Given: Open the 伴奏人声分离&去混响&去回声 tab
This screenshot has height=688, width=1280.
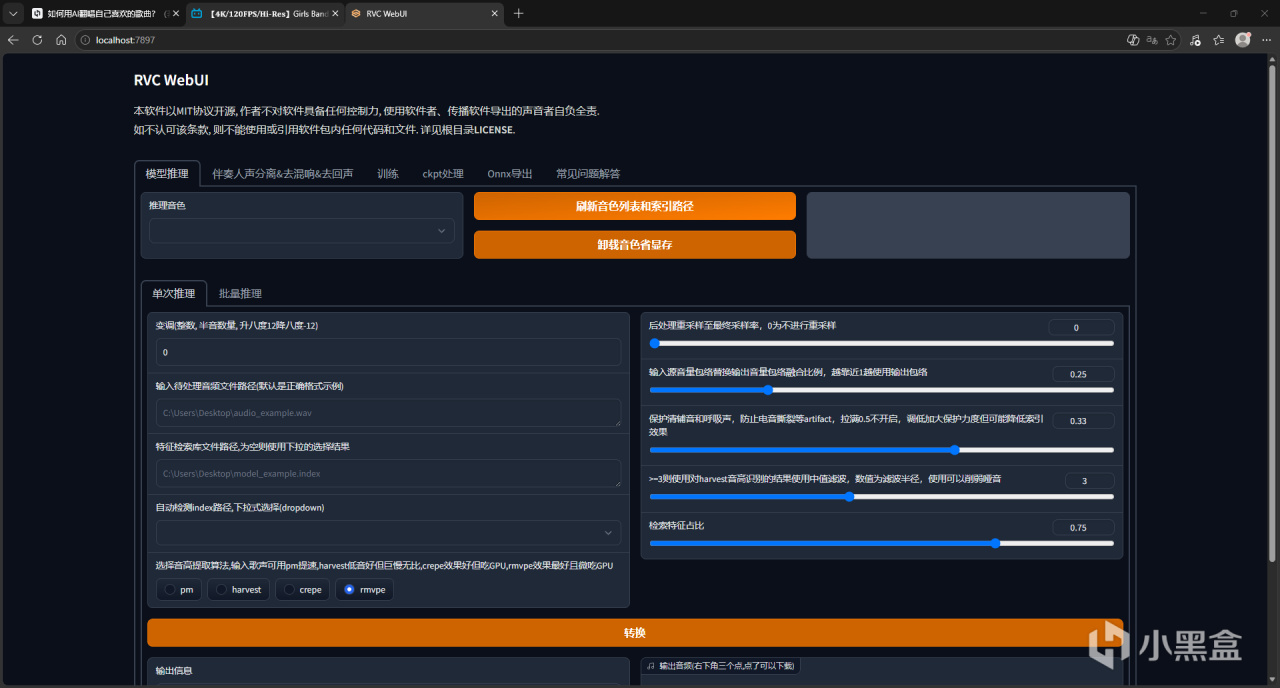Looking at the screenshot, I should tap(283, 173).
